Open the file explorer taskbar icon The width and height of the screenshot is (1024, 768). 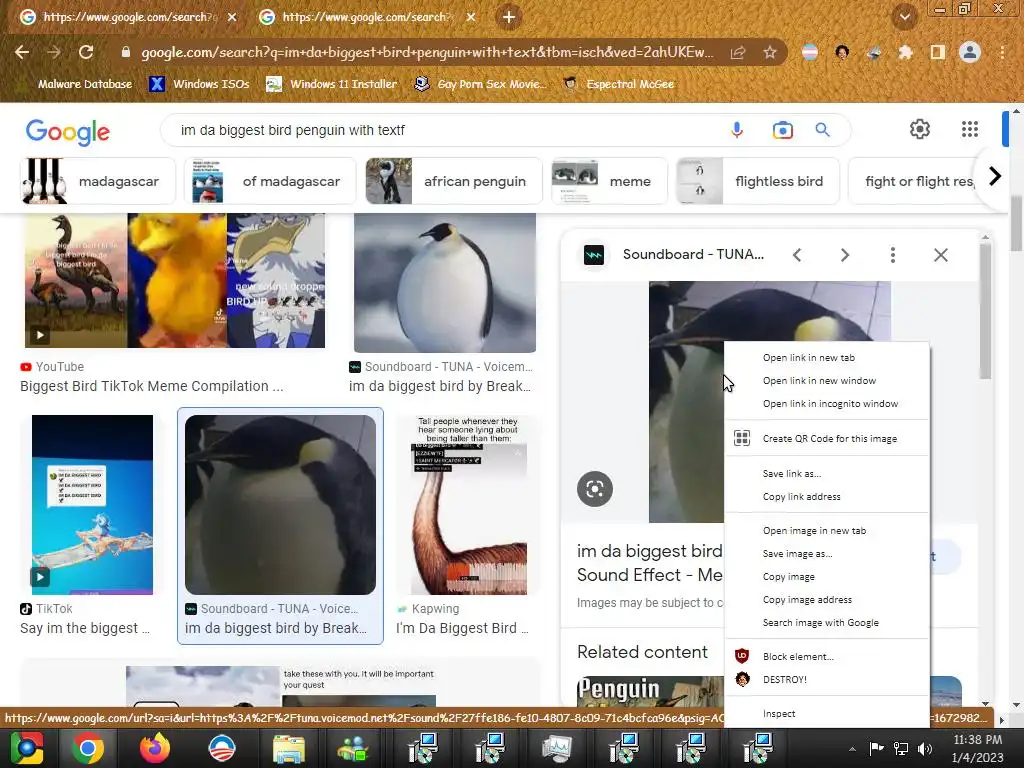289,748
